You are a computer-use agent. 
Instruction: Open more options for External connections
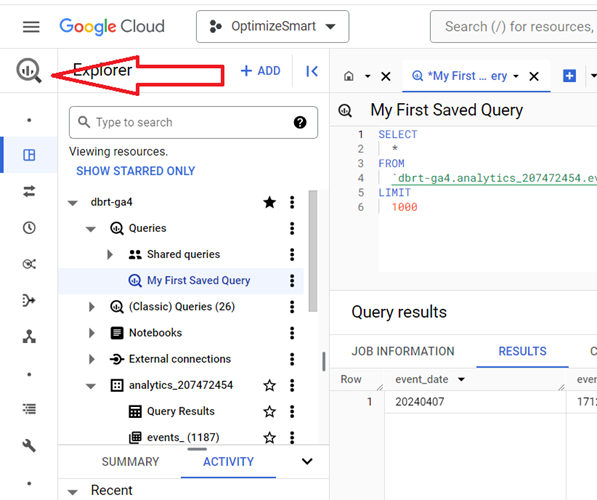(292, 359)
